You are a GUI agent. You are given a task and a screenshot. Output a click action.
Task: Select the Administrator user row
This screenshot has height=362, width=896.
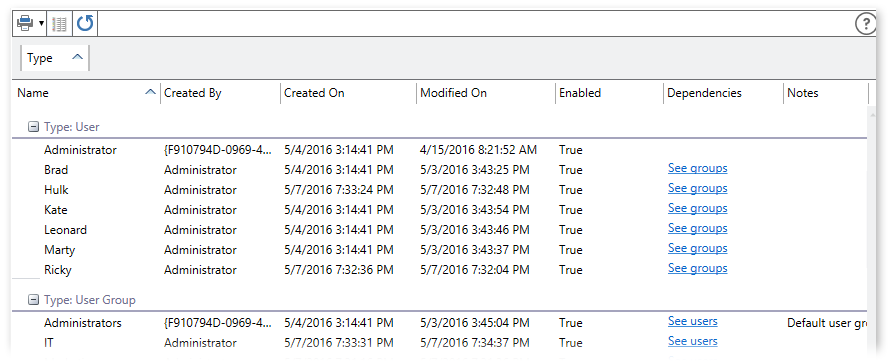(x=440, y=150)
